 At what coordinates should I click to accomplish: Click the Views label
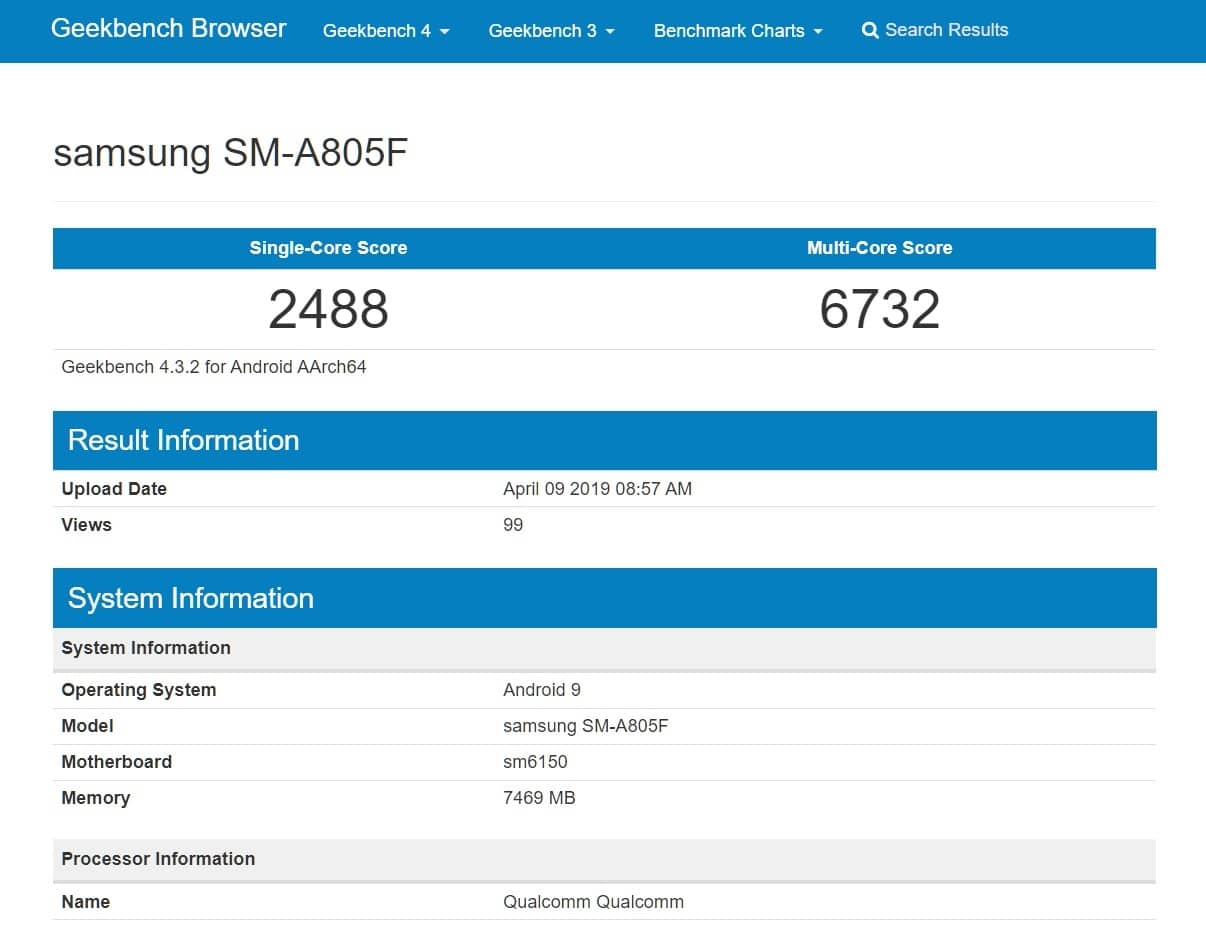pyautogui.click(x=86, y=525)
